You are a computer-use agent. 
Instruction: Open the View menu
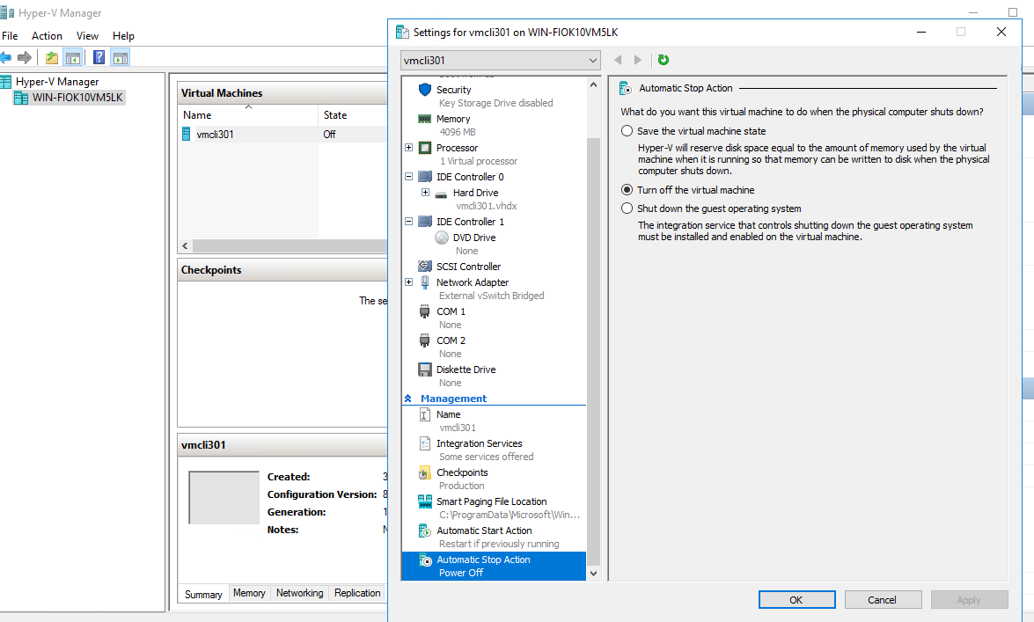[x=87, y=36]
